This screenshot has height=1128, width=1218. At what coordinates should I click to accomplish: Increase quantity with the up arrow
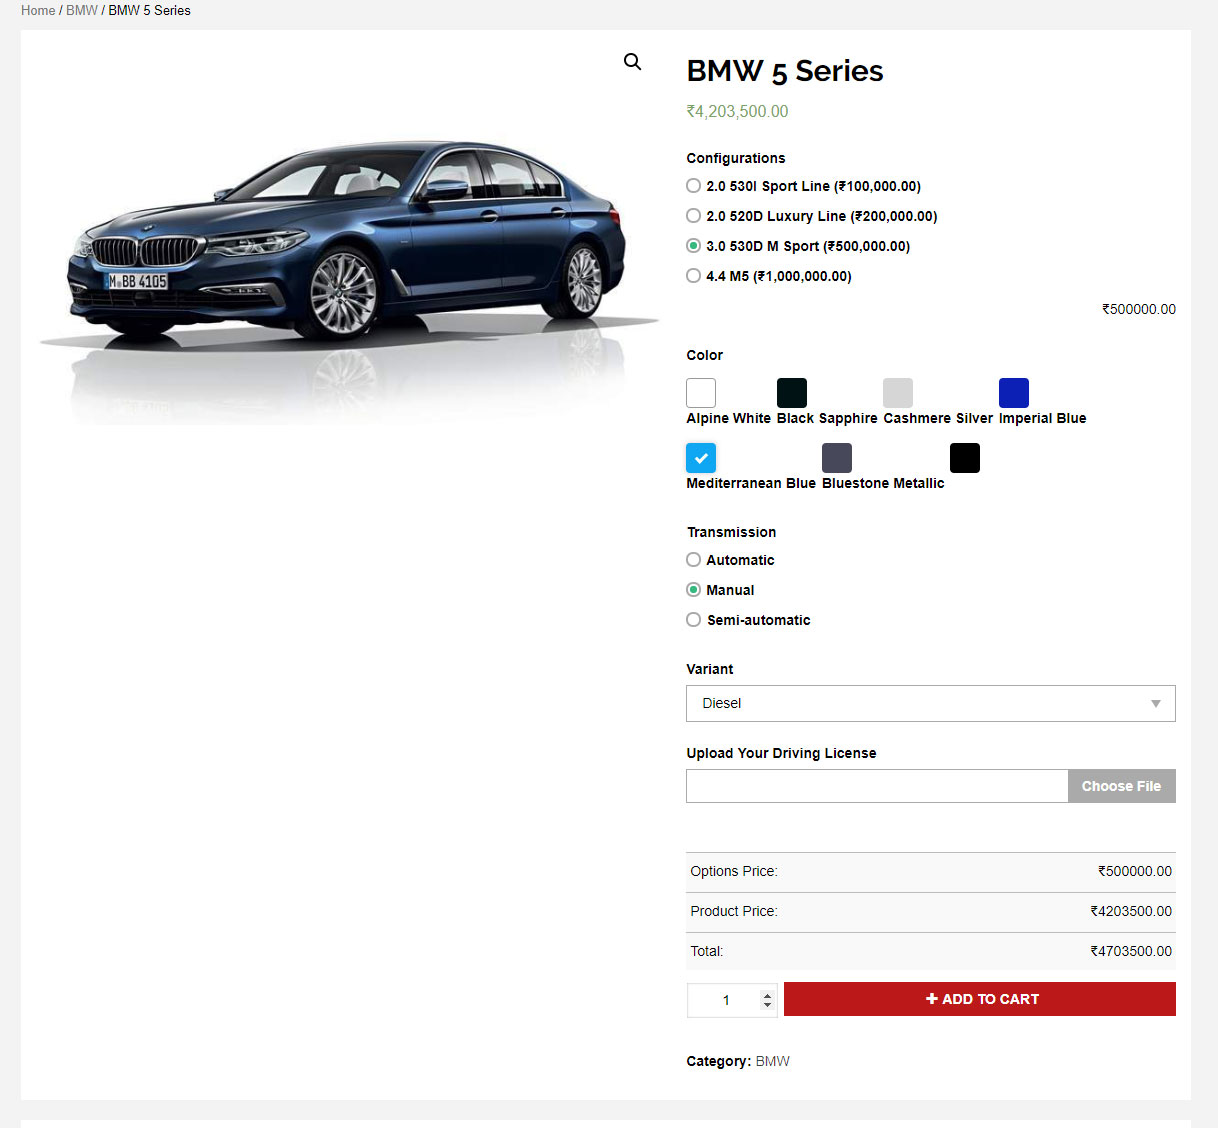(x=767, y=995)
